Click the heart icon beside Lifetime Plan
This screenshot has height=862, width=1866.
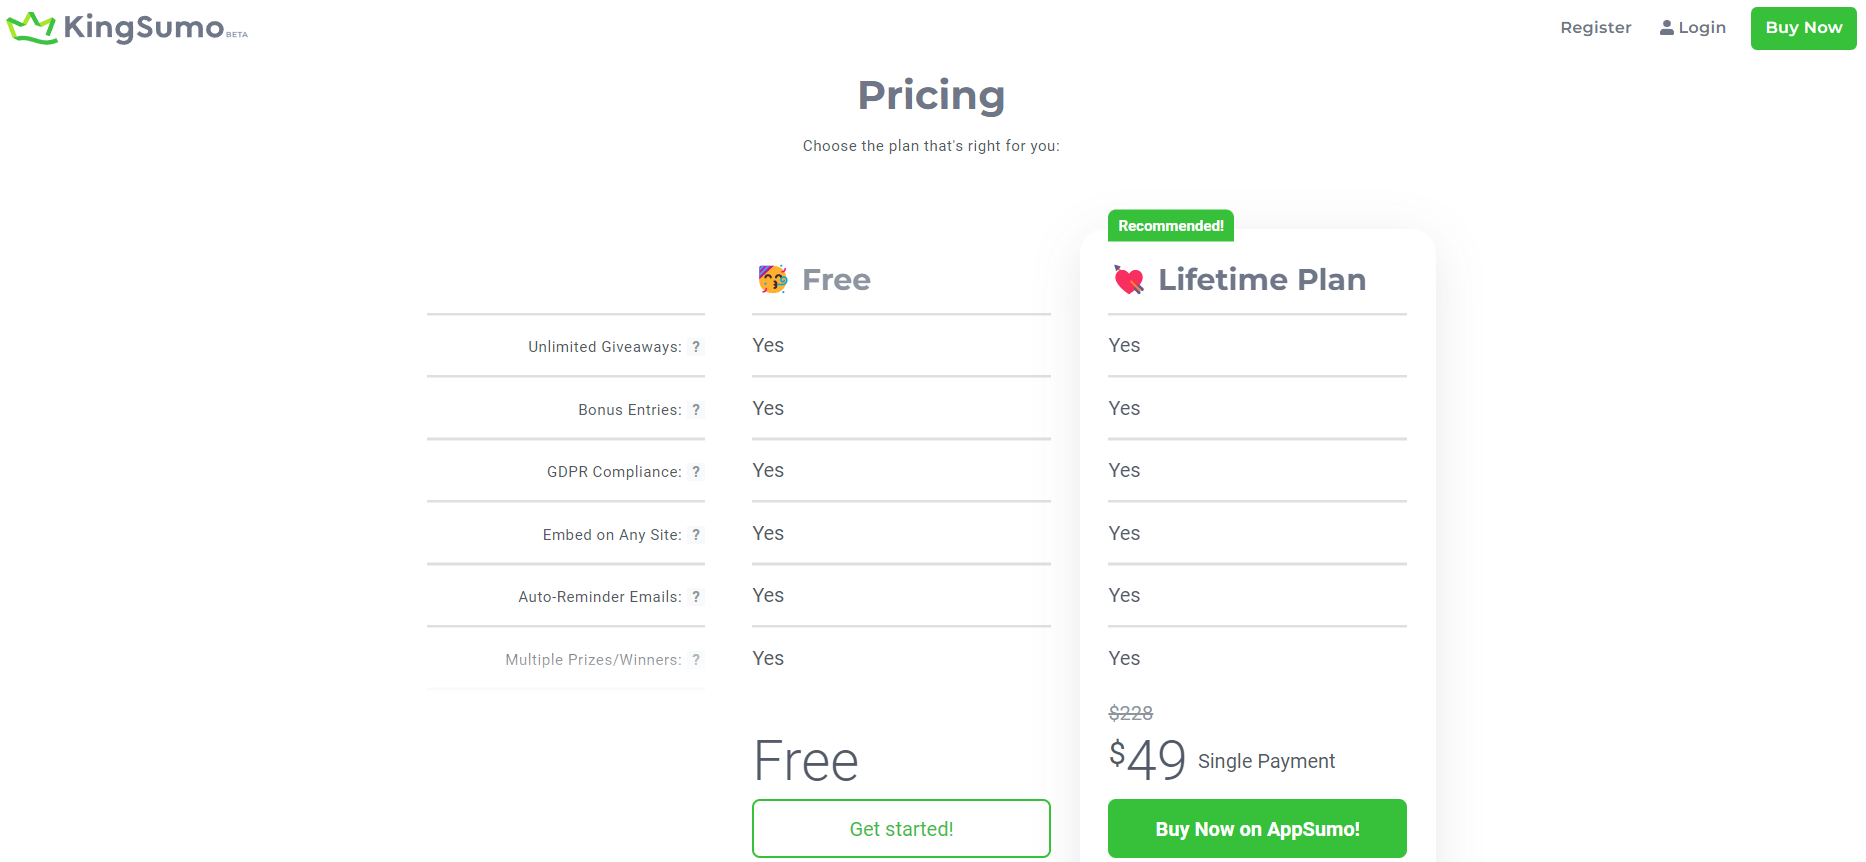click(x=1129, y=280)
